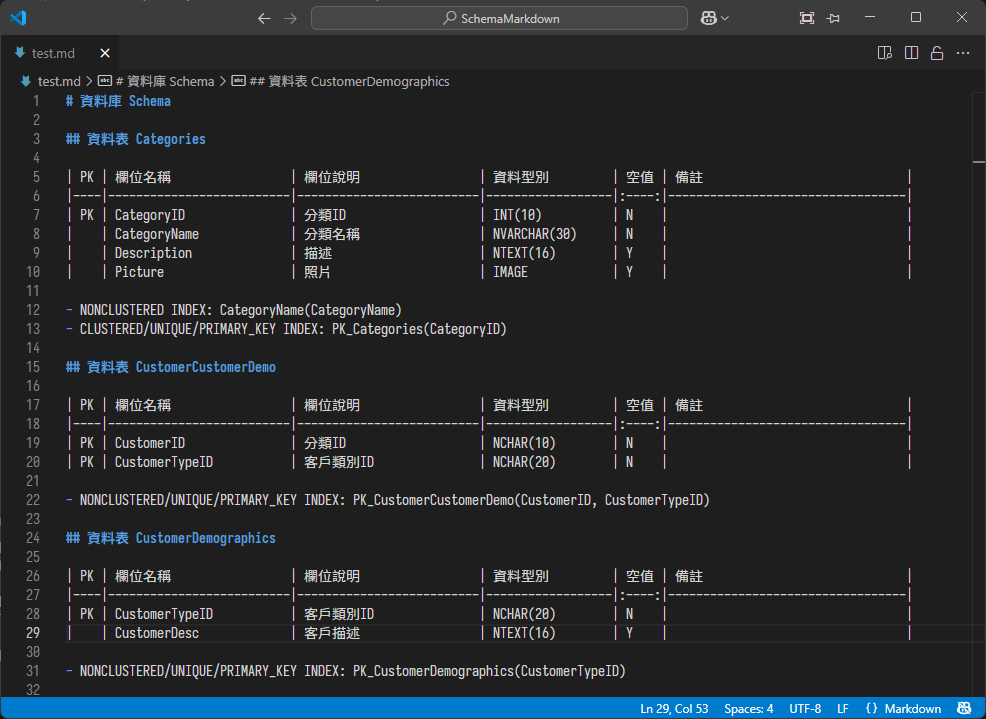Close the test.md tab
Viewport: 986px width, 719px height.
pyautogui.click(x=105, y=53)
